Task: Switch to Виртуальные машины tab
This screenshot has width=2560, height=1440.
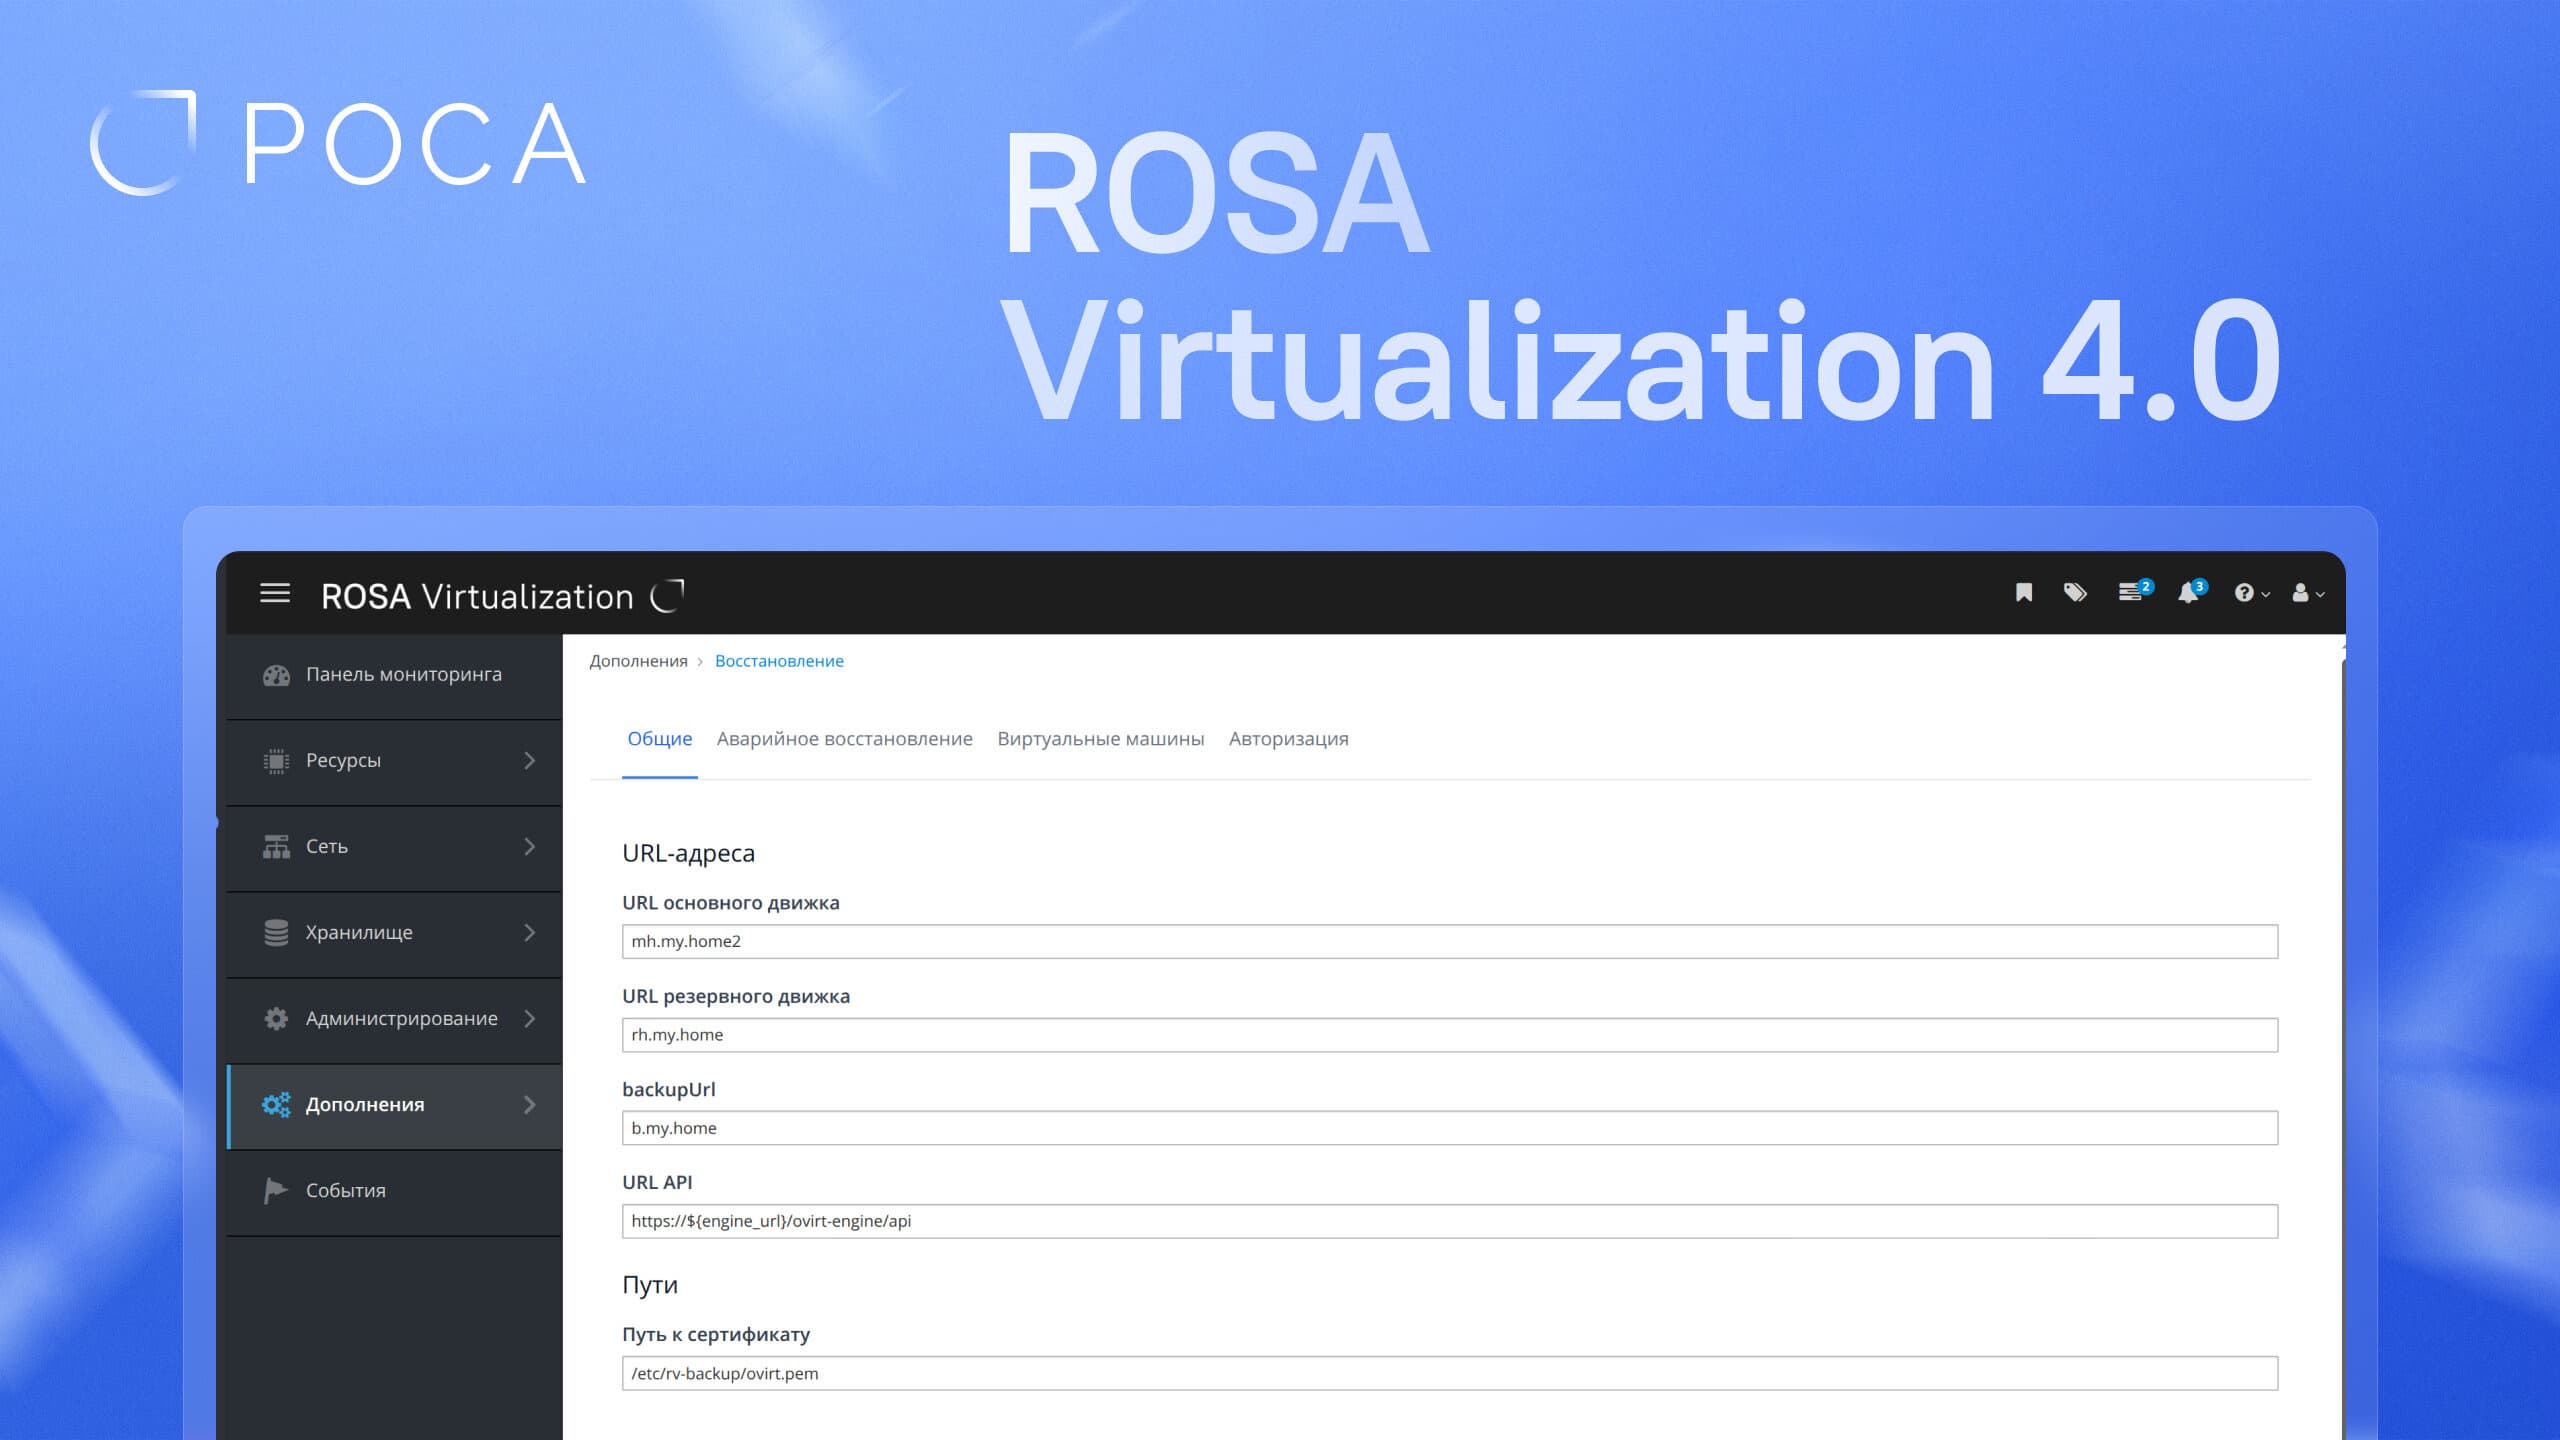Action: [1100, 739]
